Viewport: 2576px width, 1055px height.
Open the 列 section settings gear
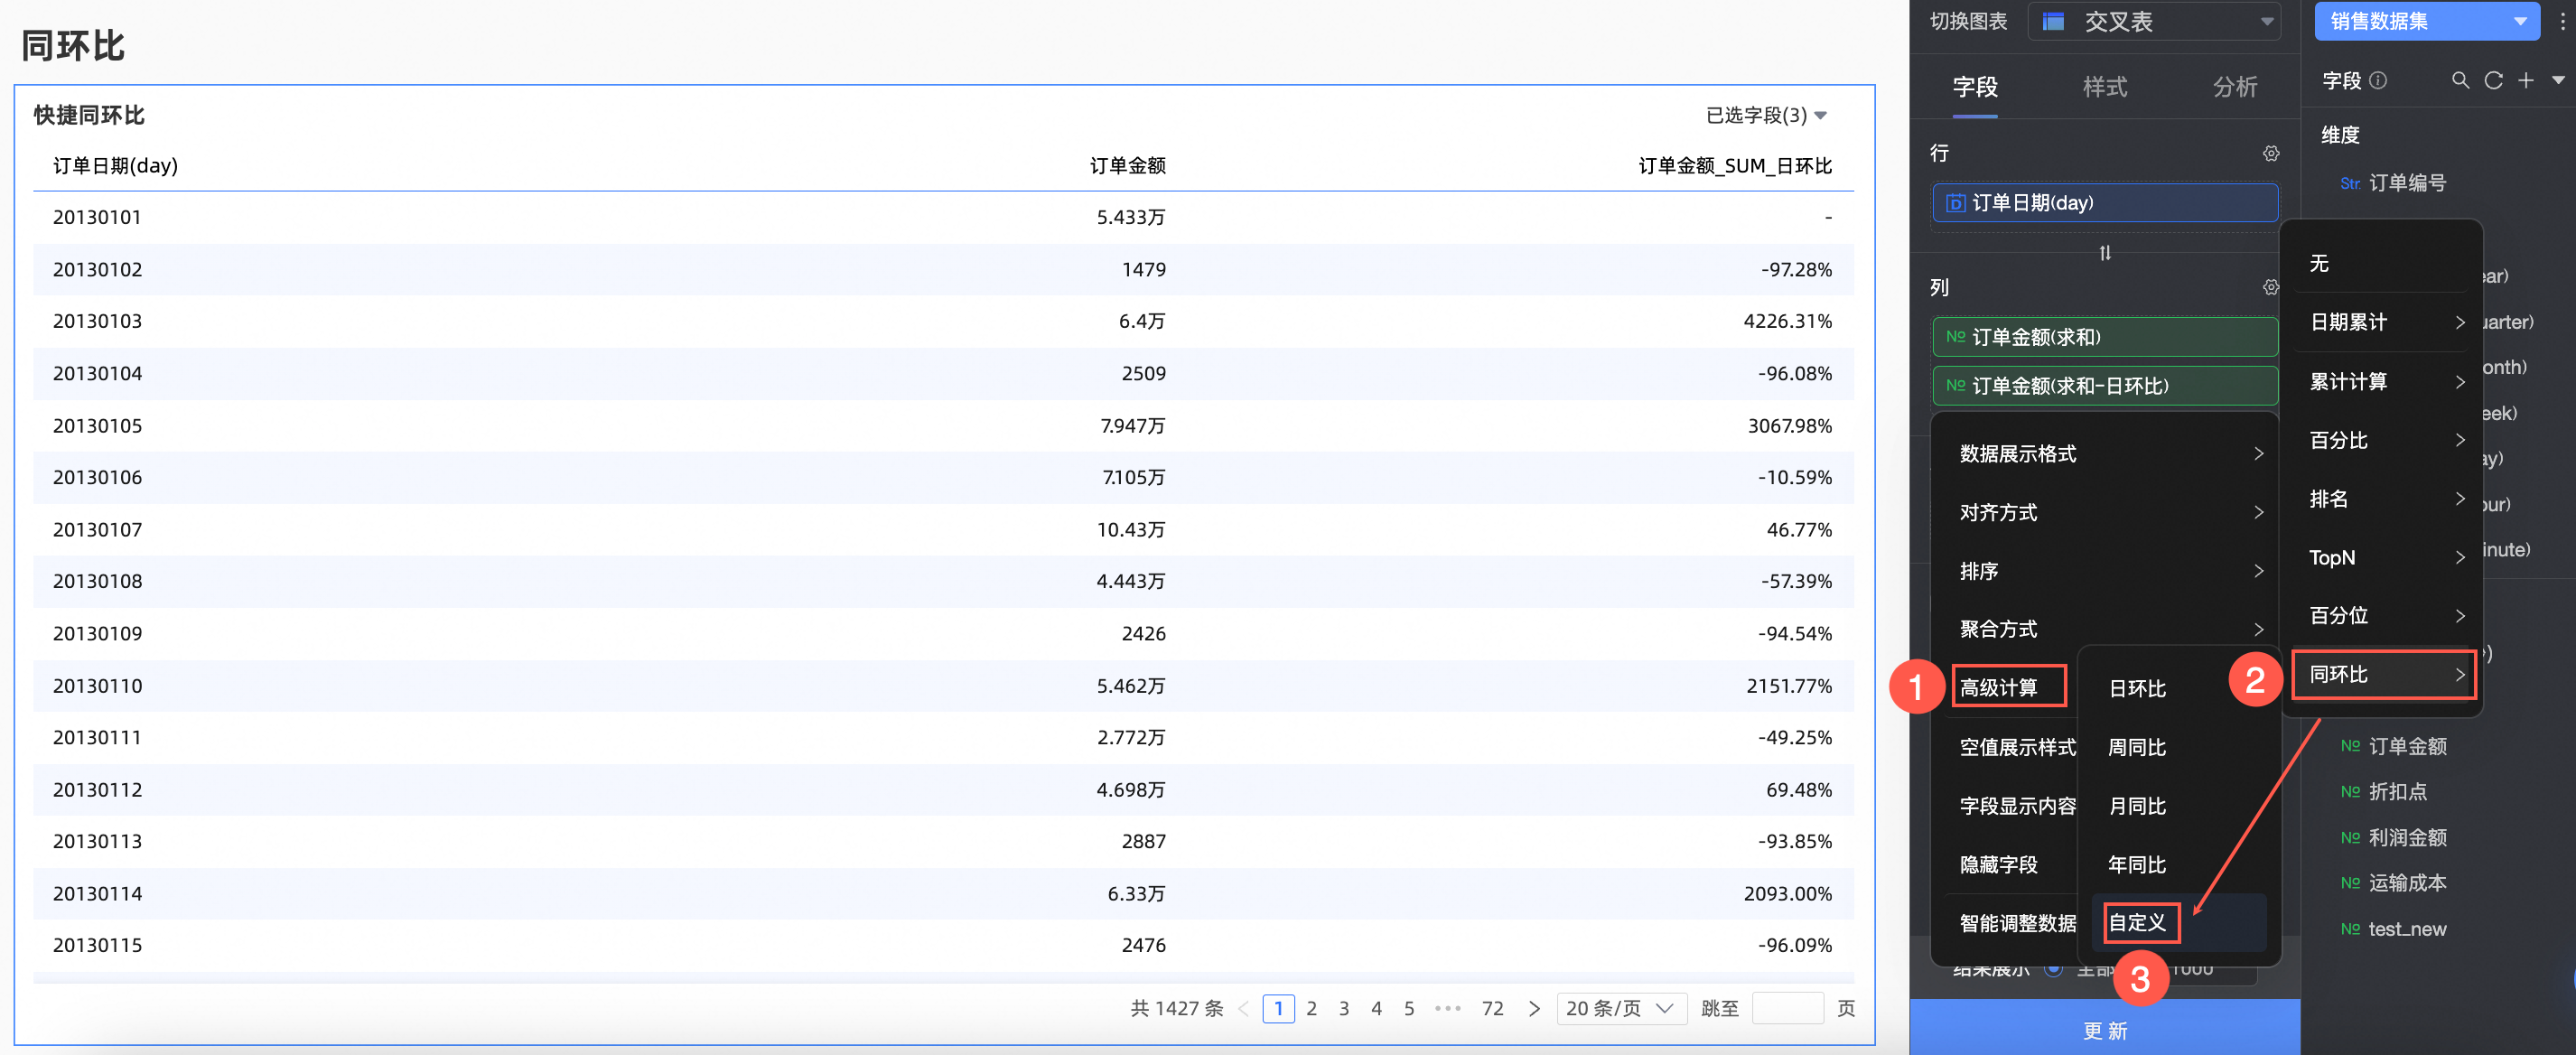[x=2271, y=287]
